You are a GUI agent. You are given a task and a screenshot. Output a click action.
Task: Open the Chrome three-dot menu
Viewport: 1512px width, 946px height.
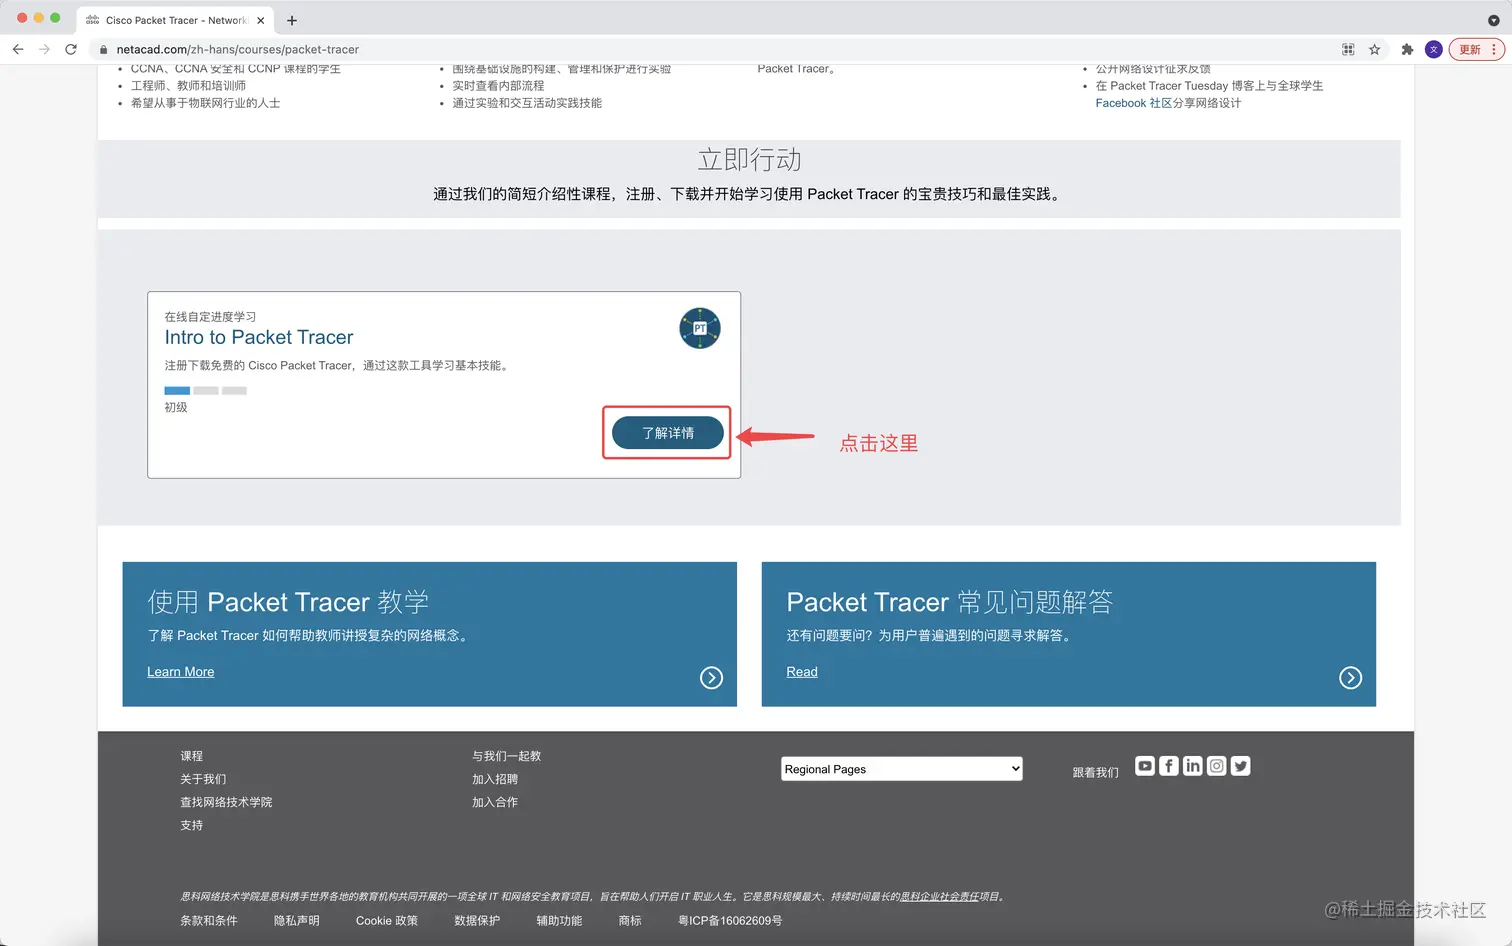click(1494, 49)
